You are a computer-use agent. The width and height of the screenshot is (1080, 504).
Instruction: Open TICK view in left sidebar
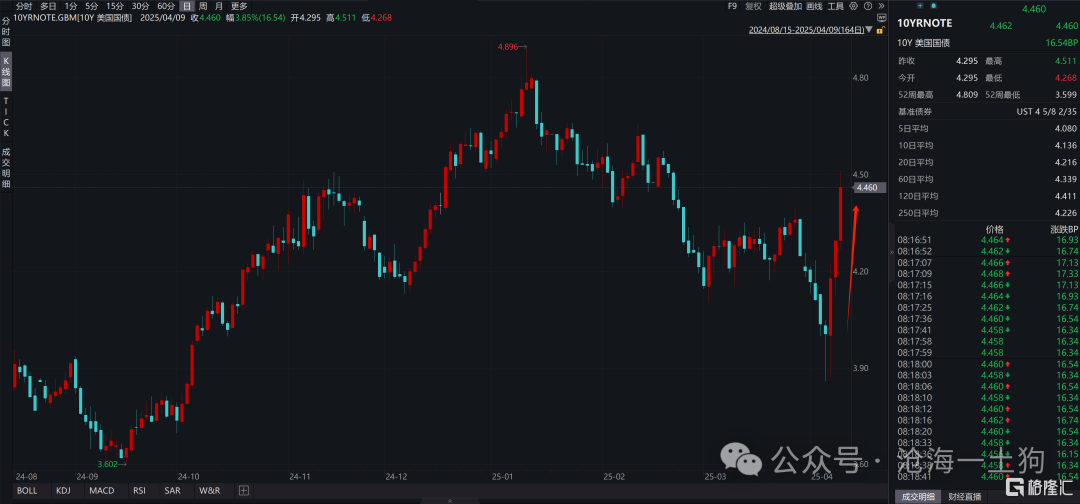(6, 116)
